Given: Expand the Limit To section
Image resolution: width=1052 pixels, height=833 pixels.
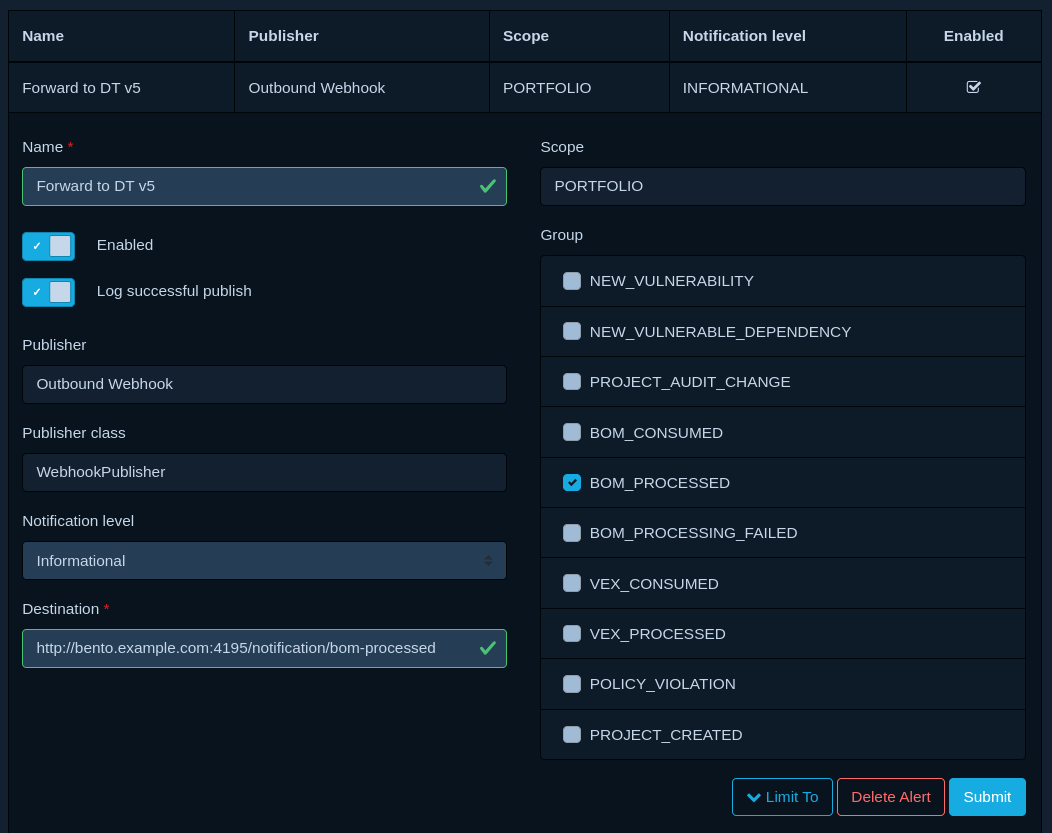Looking at the screenshot, I should pos(782,797).
